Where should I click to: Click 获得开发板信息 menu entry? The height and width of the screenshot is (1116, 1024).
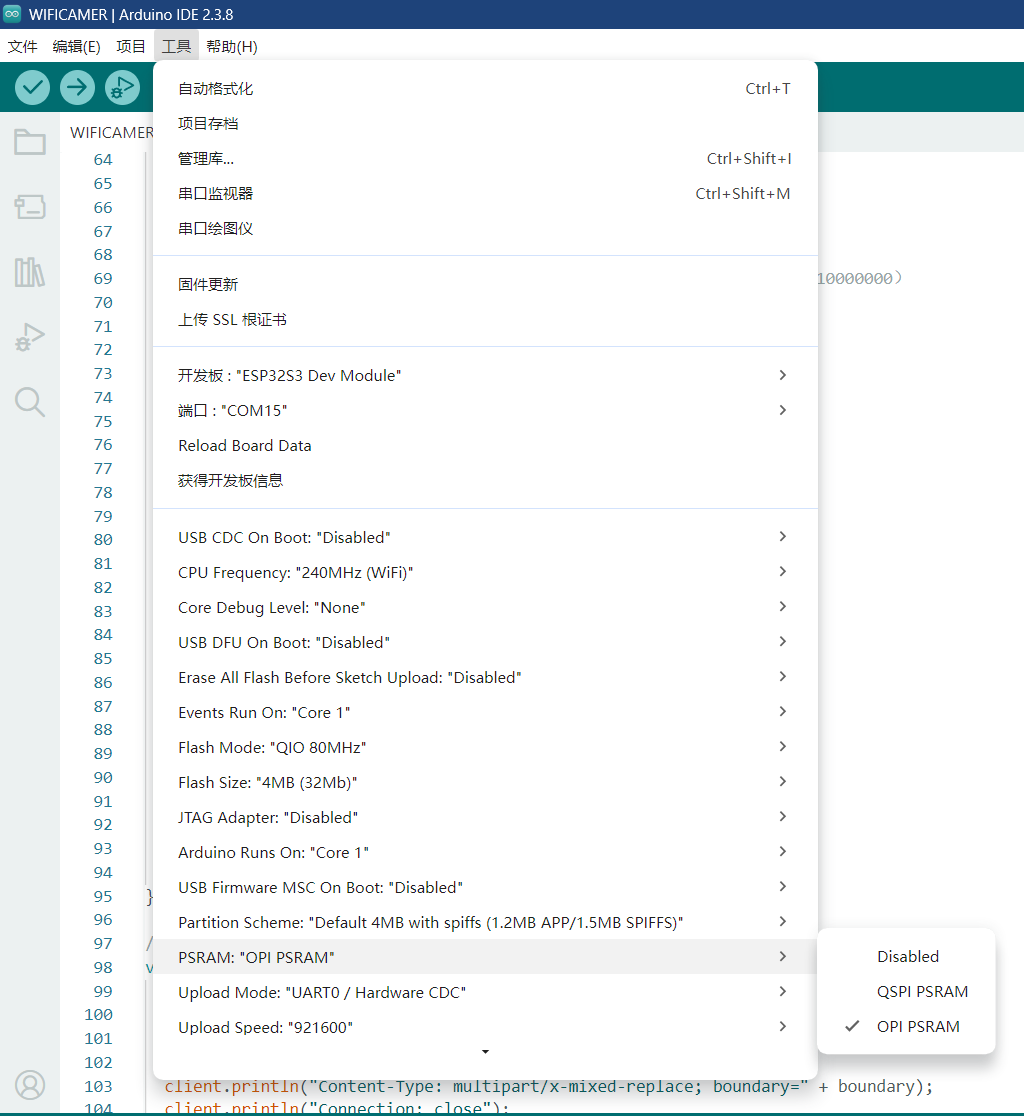pyautogui.click(x=485, y=480)
